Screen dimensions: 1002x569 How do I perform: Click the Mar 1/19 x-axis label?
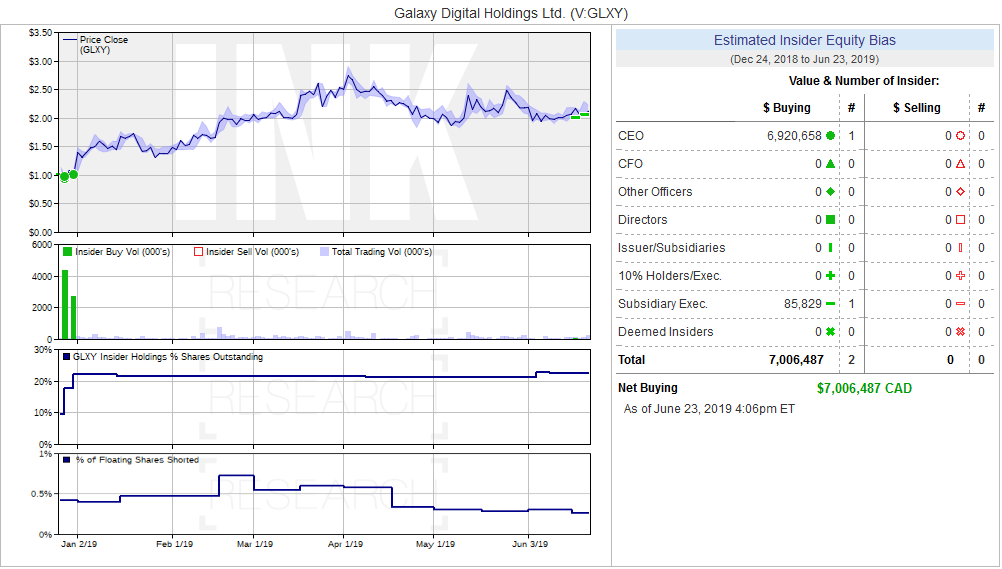coord(254,544)
